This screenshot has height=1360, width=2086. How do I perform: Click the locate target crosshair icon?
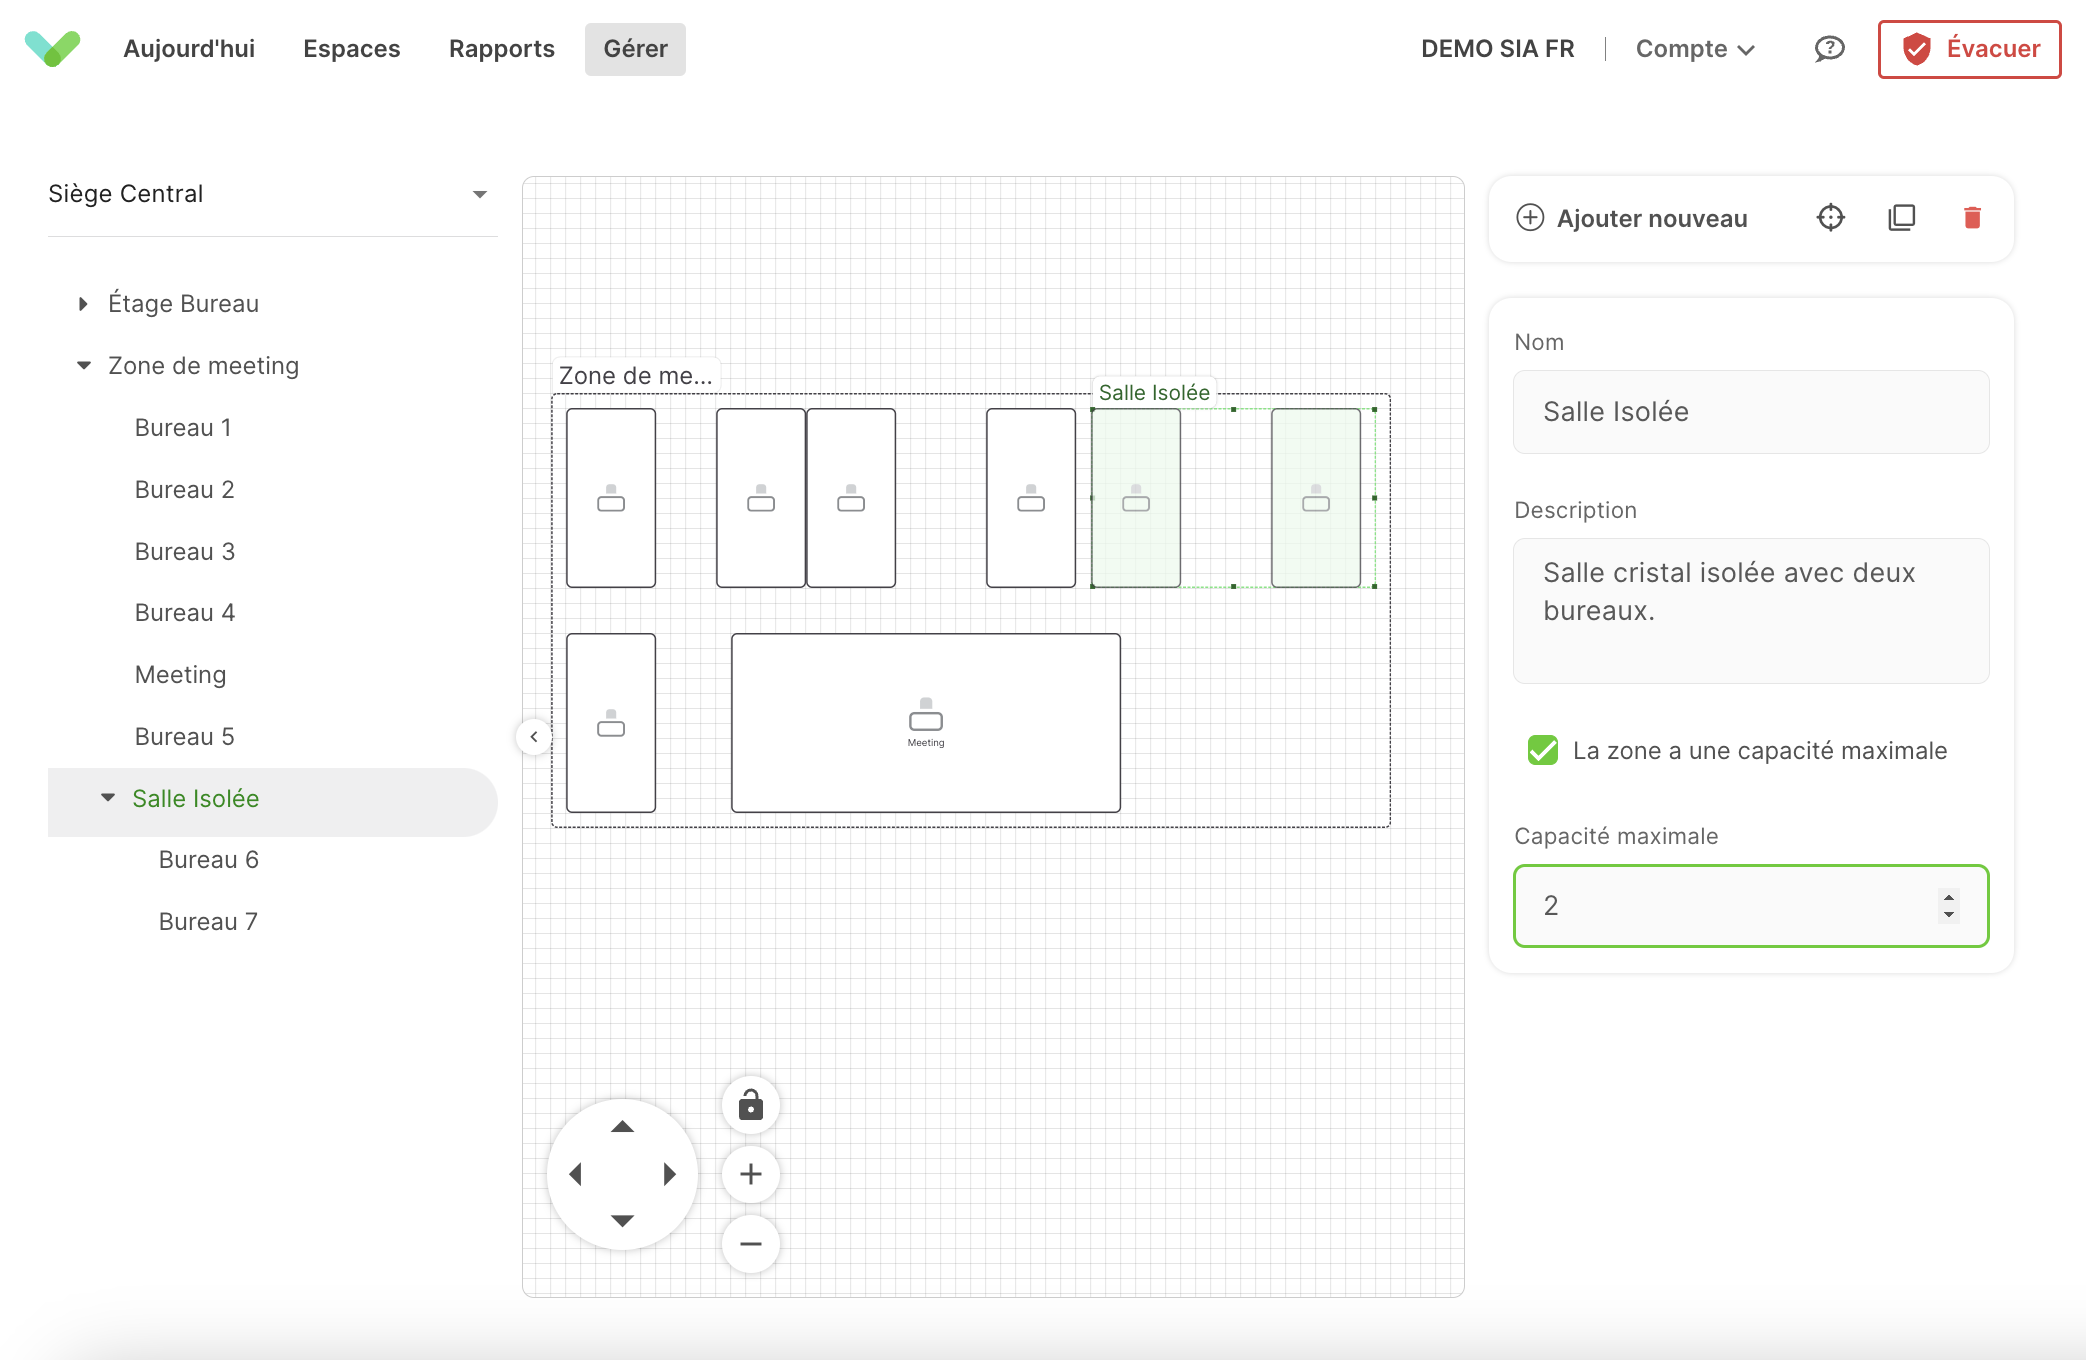[x=1830, y=218]
